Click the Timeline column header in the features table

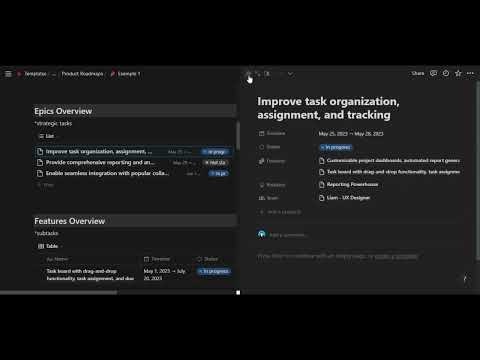[x=157, y=259]
